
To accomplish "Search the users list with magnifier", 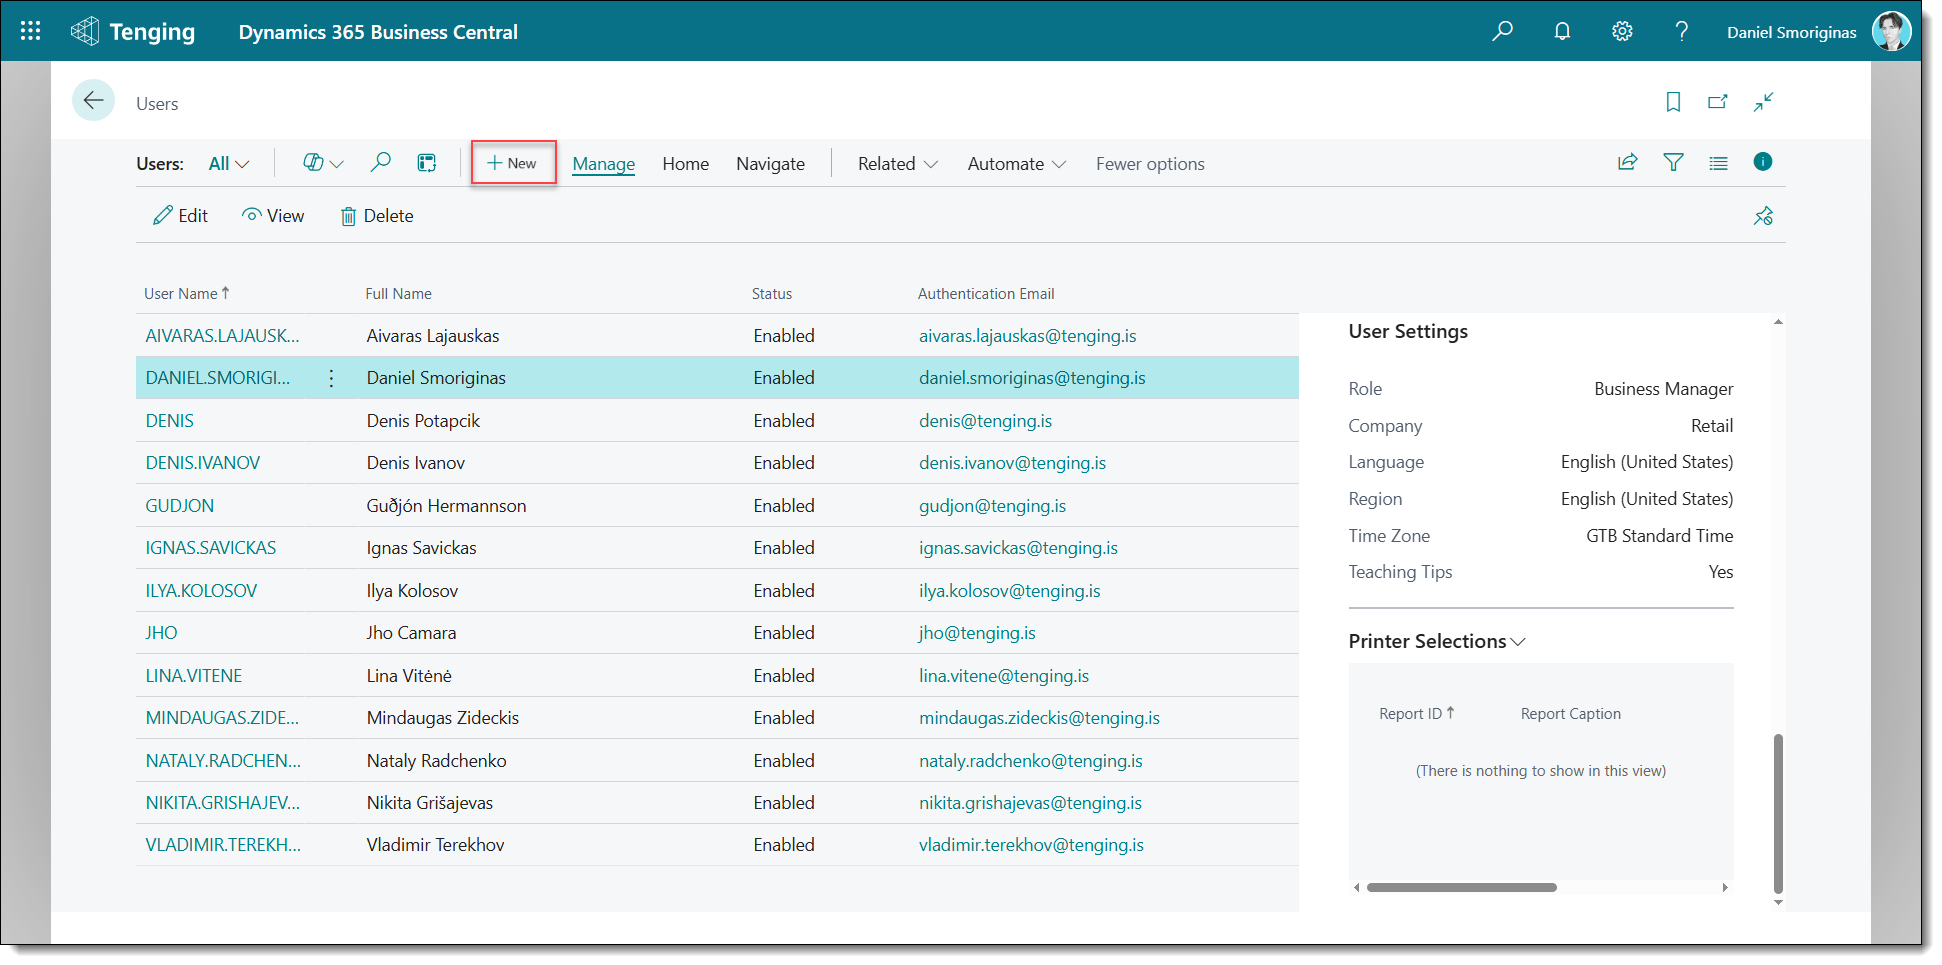I will pyautogui.click(x=380, y=162).
